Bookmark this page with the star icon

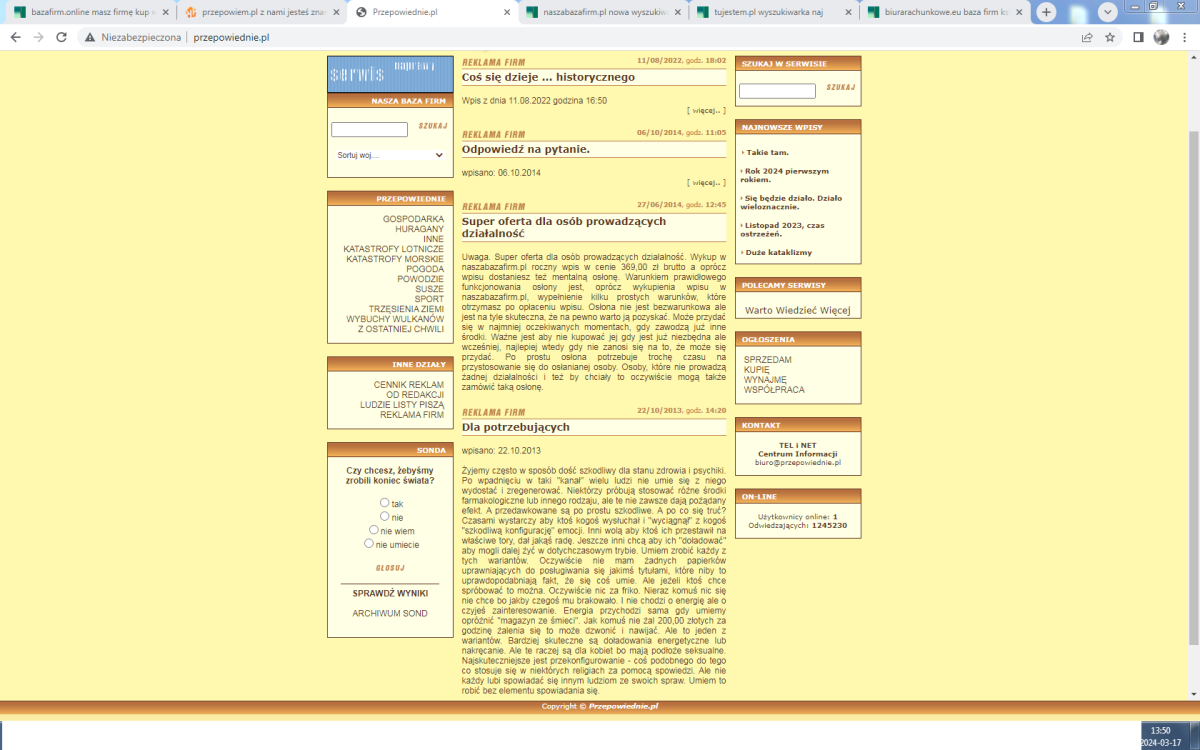[x=1110, y=37]
